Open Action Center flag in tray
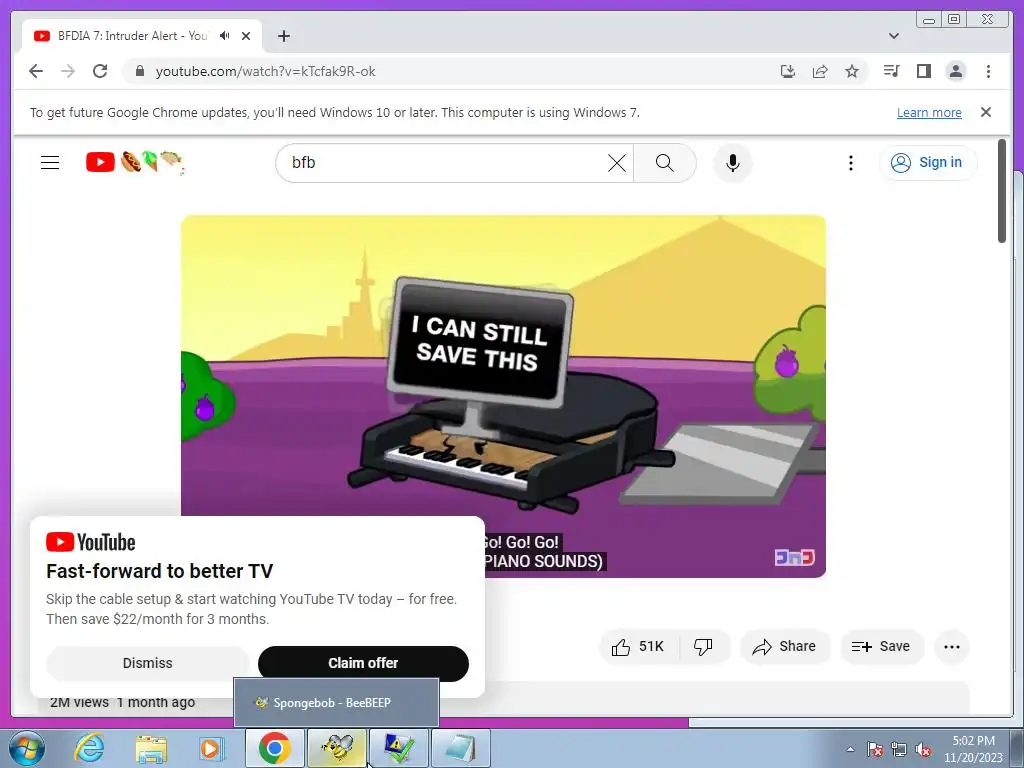The width and height of the screenshot is (1024, 768). [875, 750]
